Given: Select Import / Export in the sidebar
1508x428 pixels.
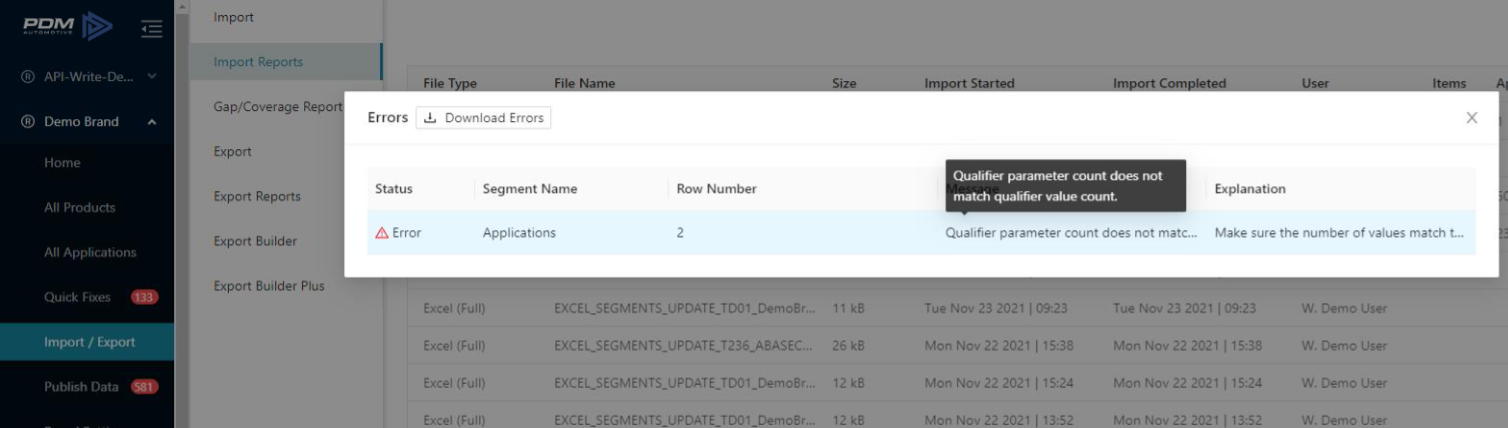Looking at the screenshot, I should coord(87,342).
